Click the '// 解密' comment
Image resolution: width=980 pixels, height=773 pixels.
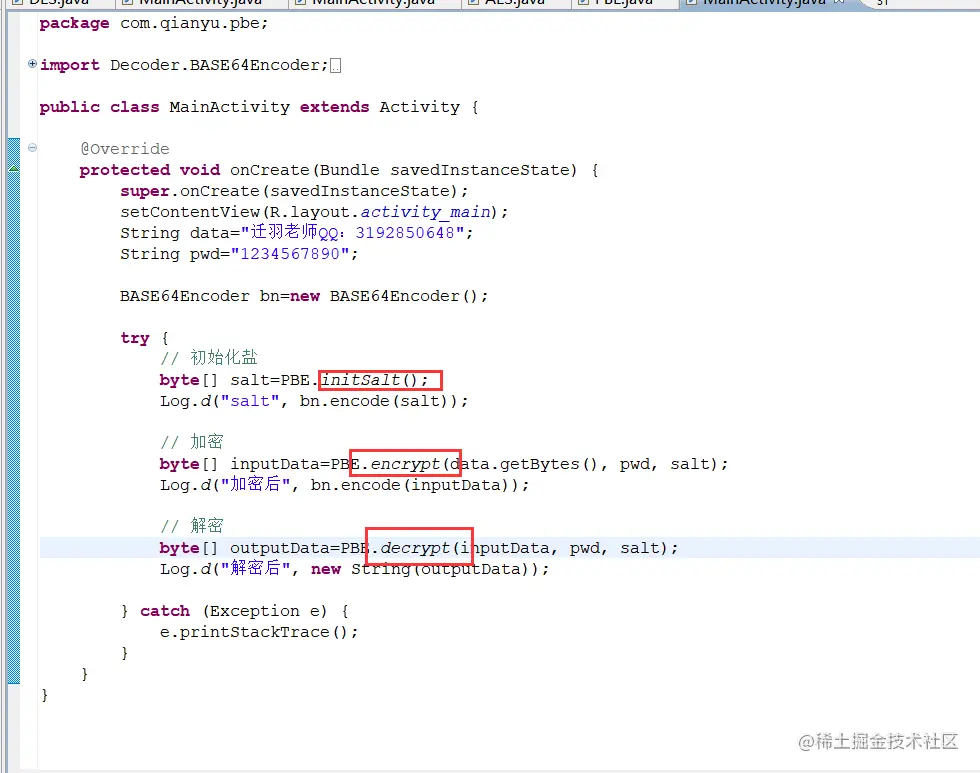click(x=192, y=526)
